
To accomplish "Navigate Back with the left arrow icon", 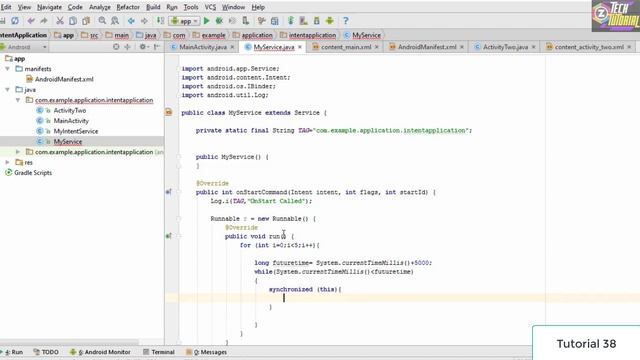I will tap(131, 21).
